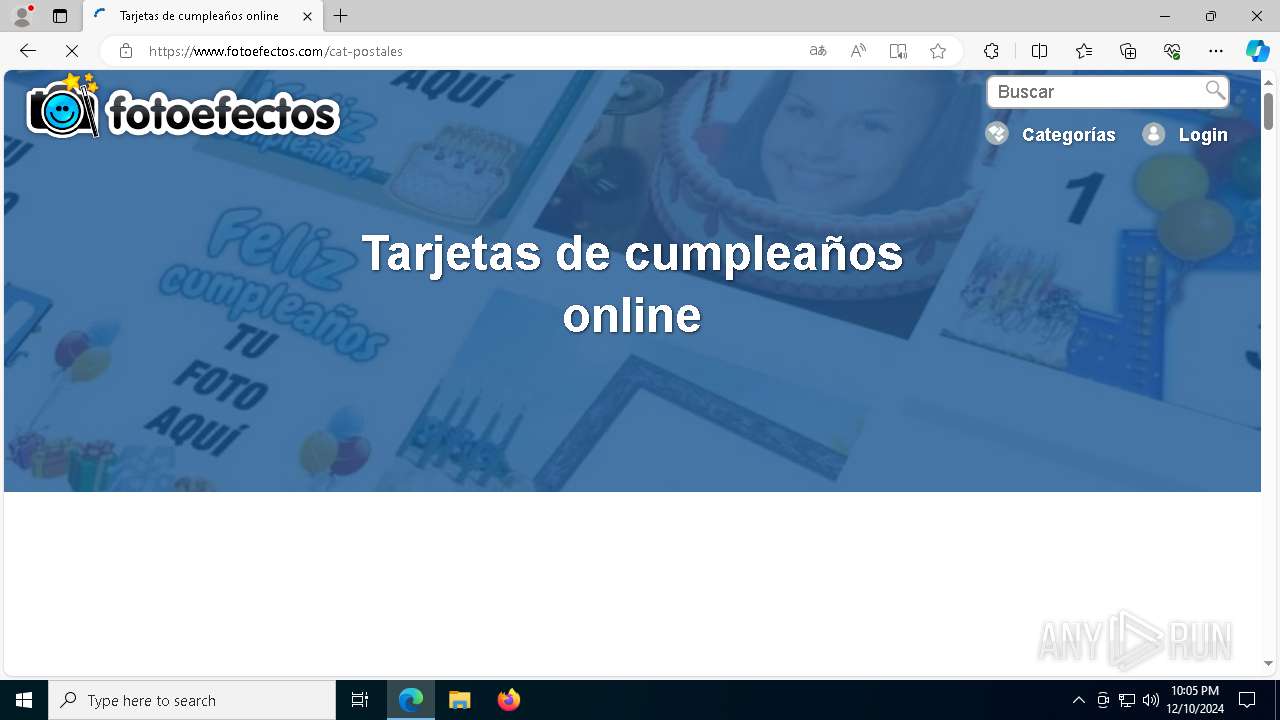Click the Type here to search box
Image resolution: width=1280 pixels, height=720 pixels.
pos(192,700)
